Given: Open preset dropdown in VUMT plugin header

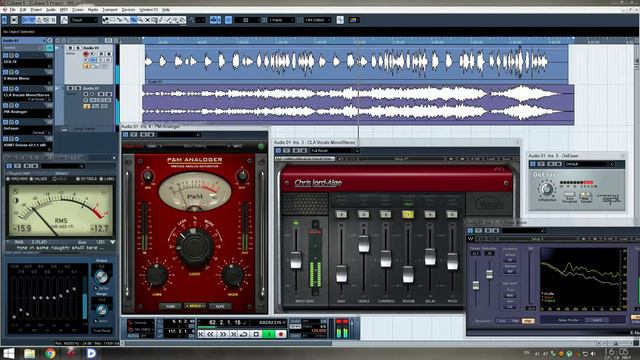Looking at the screenshot, I should [62, 166].
